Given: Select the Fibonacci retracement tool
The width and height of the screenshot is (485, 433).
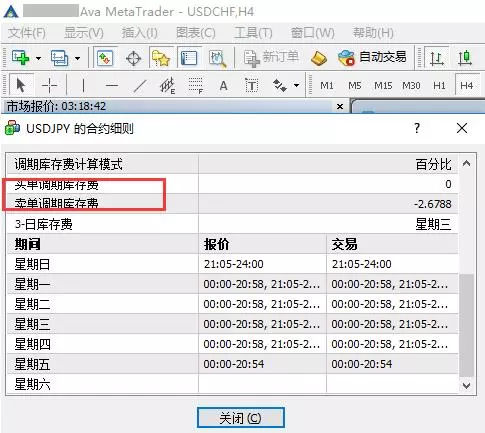Looking at the screenshot, I should 196,86.
